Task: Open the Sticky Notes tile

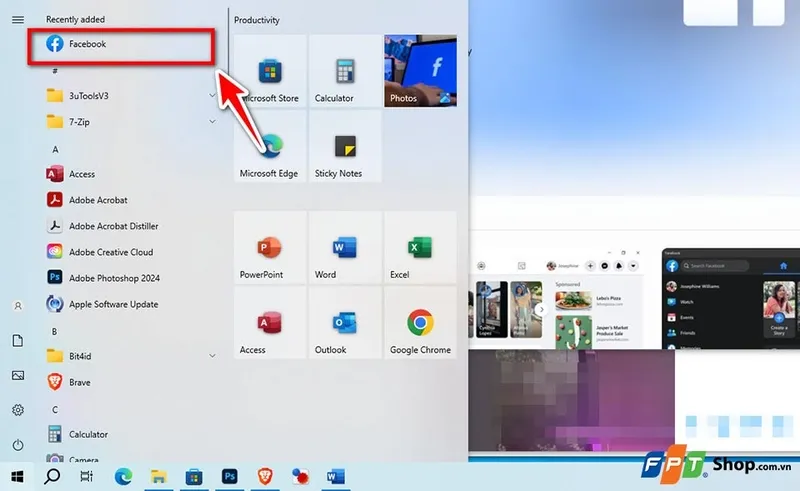Action: click(345, 147)
